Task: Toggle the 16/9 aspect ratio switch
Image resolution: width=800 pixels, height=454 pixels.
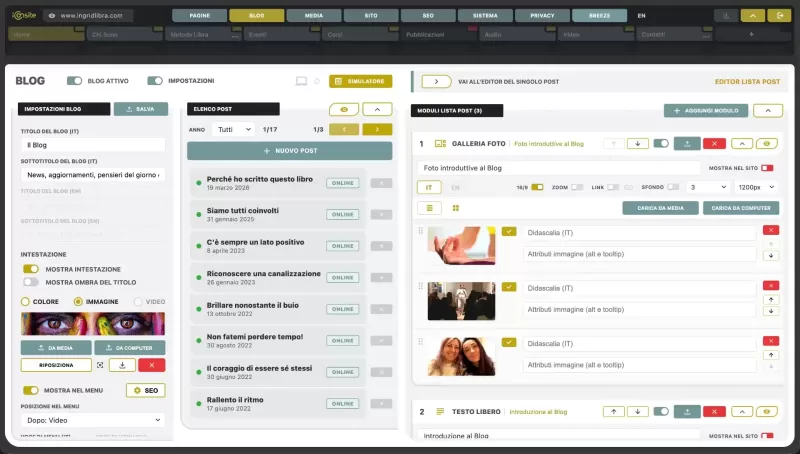Action: point(537,187)
